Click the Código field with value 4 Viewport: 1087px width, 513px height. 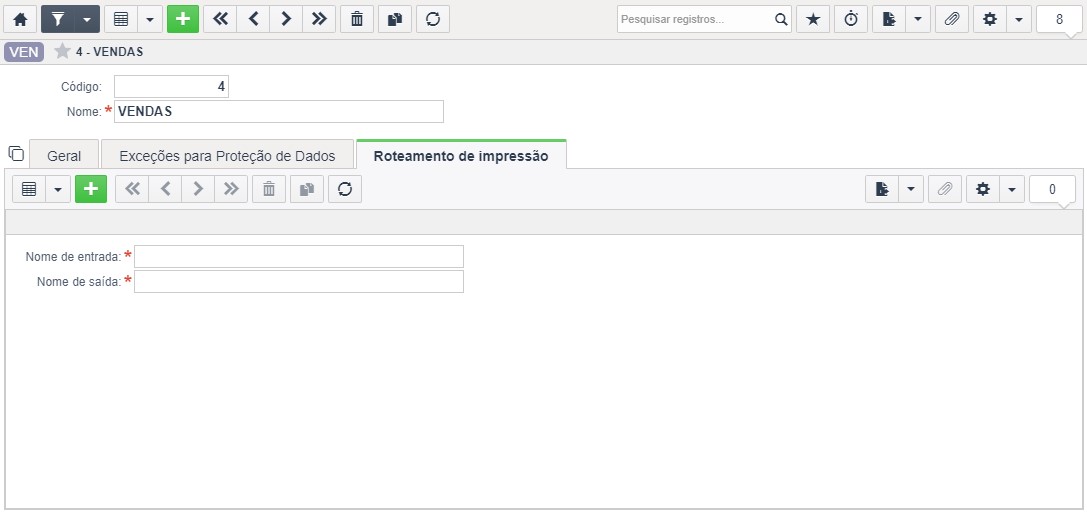[171, 87]
